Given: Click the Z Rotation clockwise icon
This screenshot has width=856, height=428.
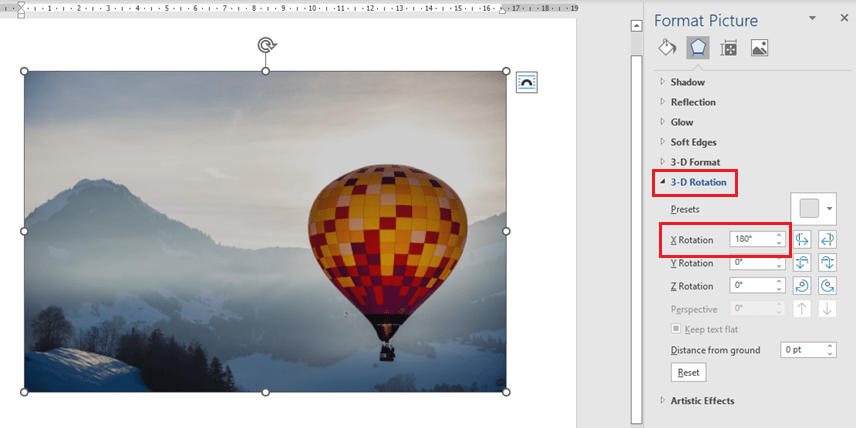Looking at the screenshot, I should point(802,286).
